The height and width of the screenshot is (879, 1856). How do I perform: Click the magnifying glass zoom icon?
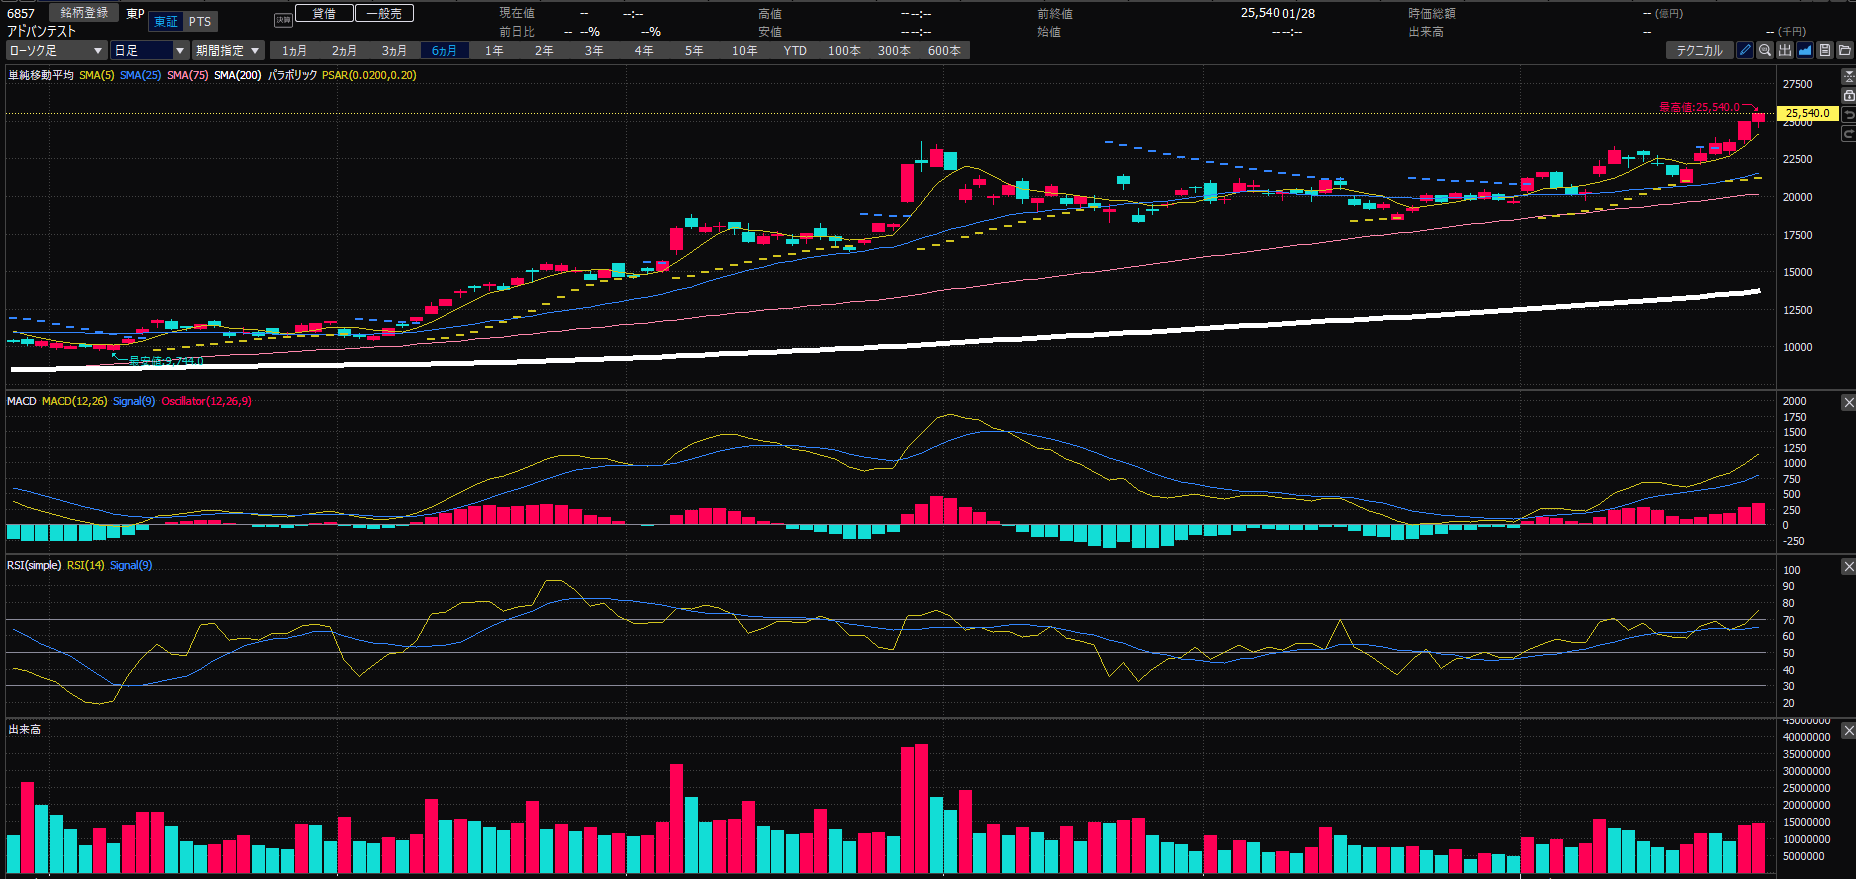tap(1765, 50)
